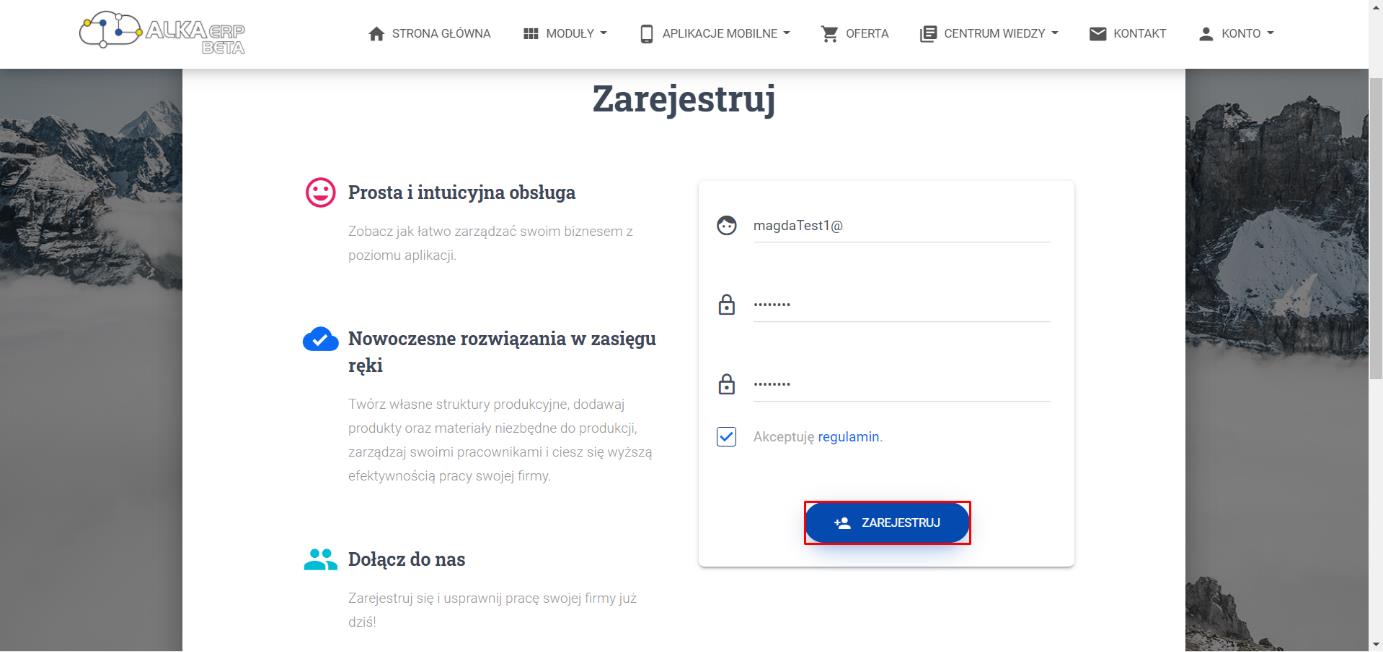Click the Zarejestruj submit button
Screen dimensions: 1383x652
click(x=887, y=523)
